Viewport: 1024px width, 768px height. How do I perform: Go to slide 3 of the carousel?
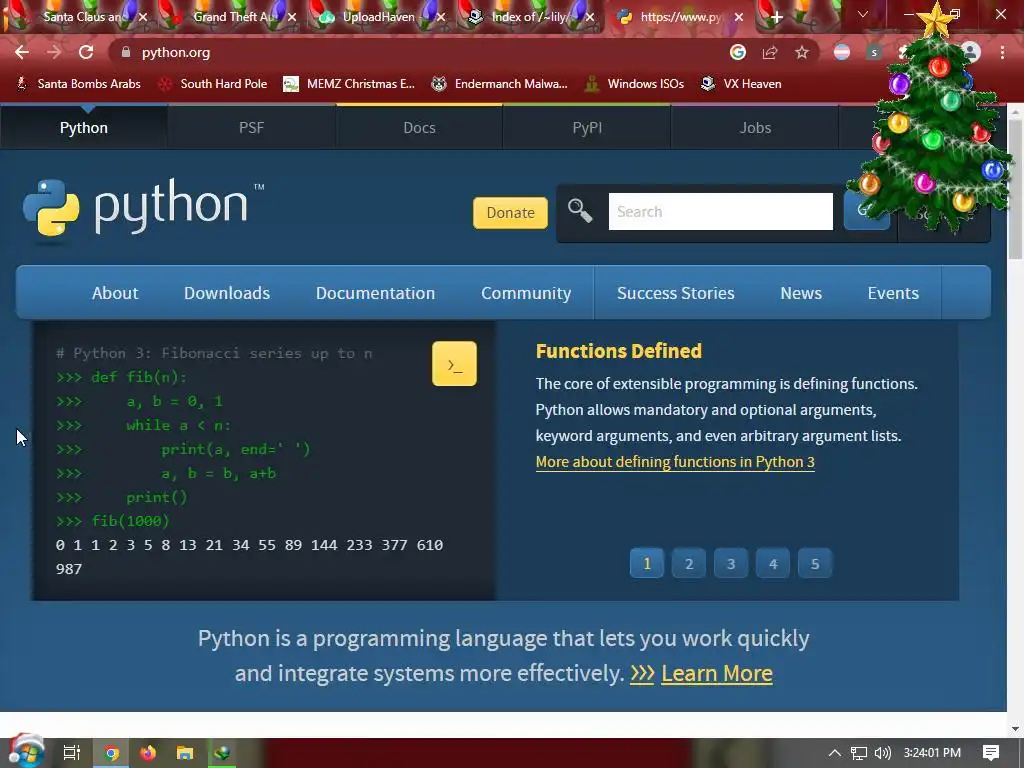coord(731,564)
